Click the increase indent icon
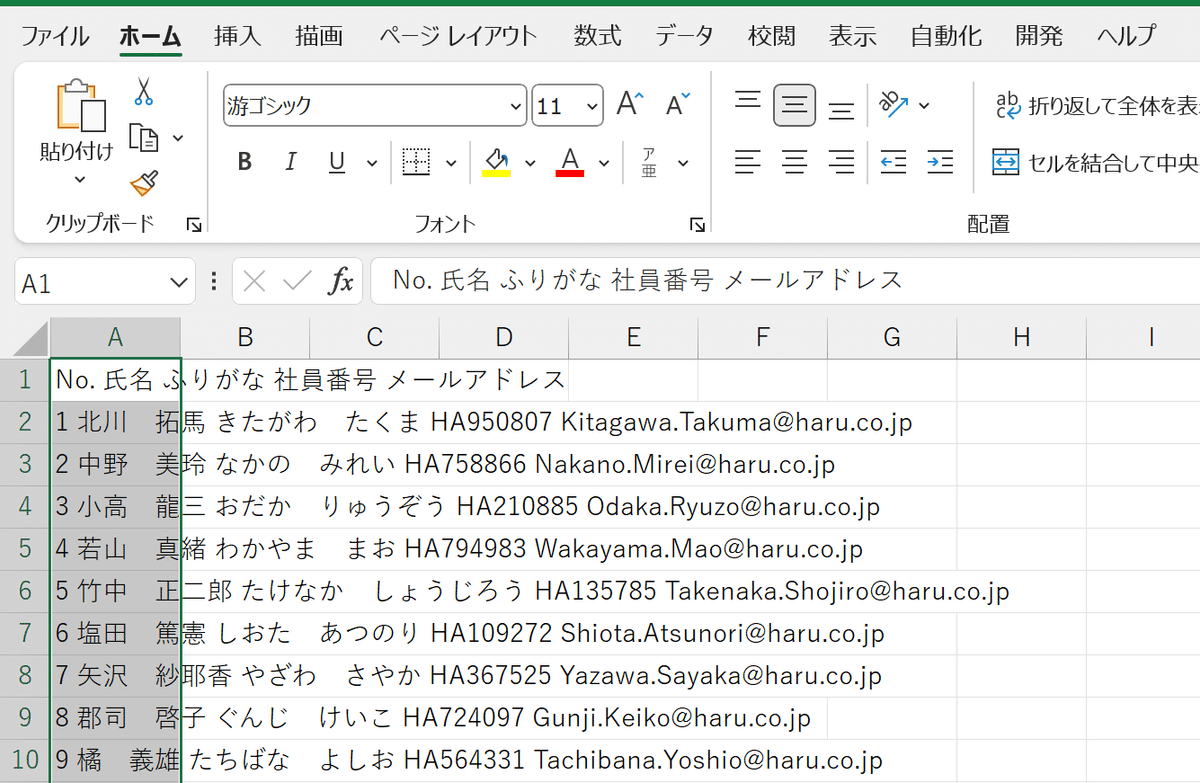This screenshot has height=783, width=1200. coord(940,162)
